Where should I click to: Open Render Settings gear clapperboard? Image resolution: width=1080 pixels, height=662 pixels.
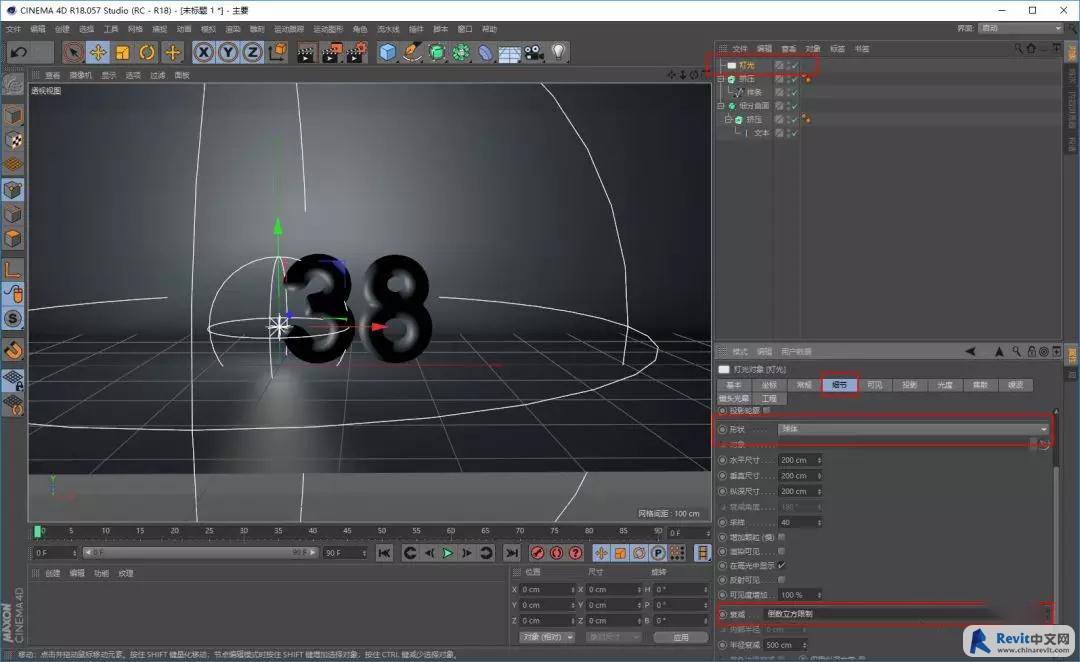[x=356, y=52]
